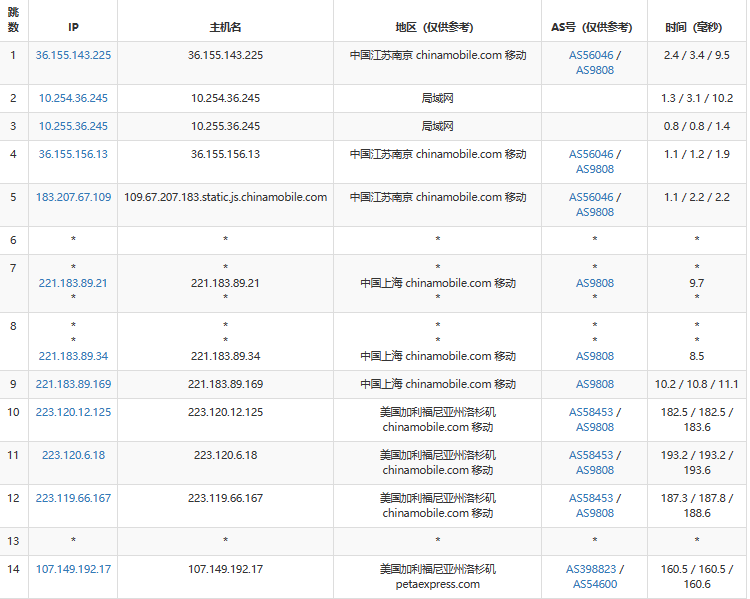Click AS9808 link in hop 11 row

tap(595, 470)
